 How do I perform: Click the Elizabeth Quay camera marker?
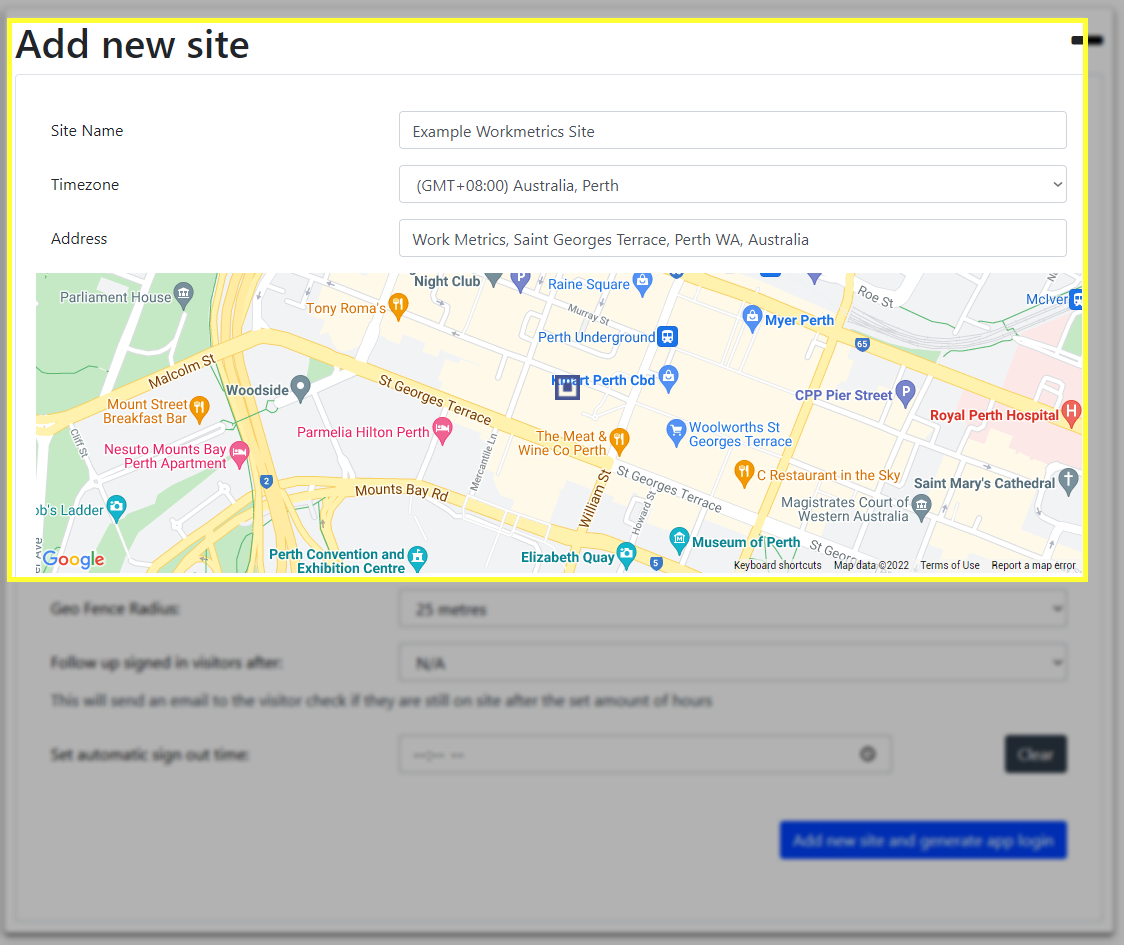(x=627, y=554)
